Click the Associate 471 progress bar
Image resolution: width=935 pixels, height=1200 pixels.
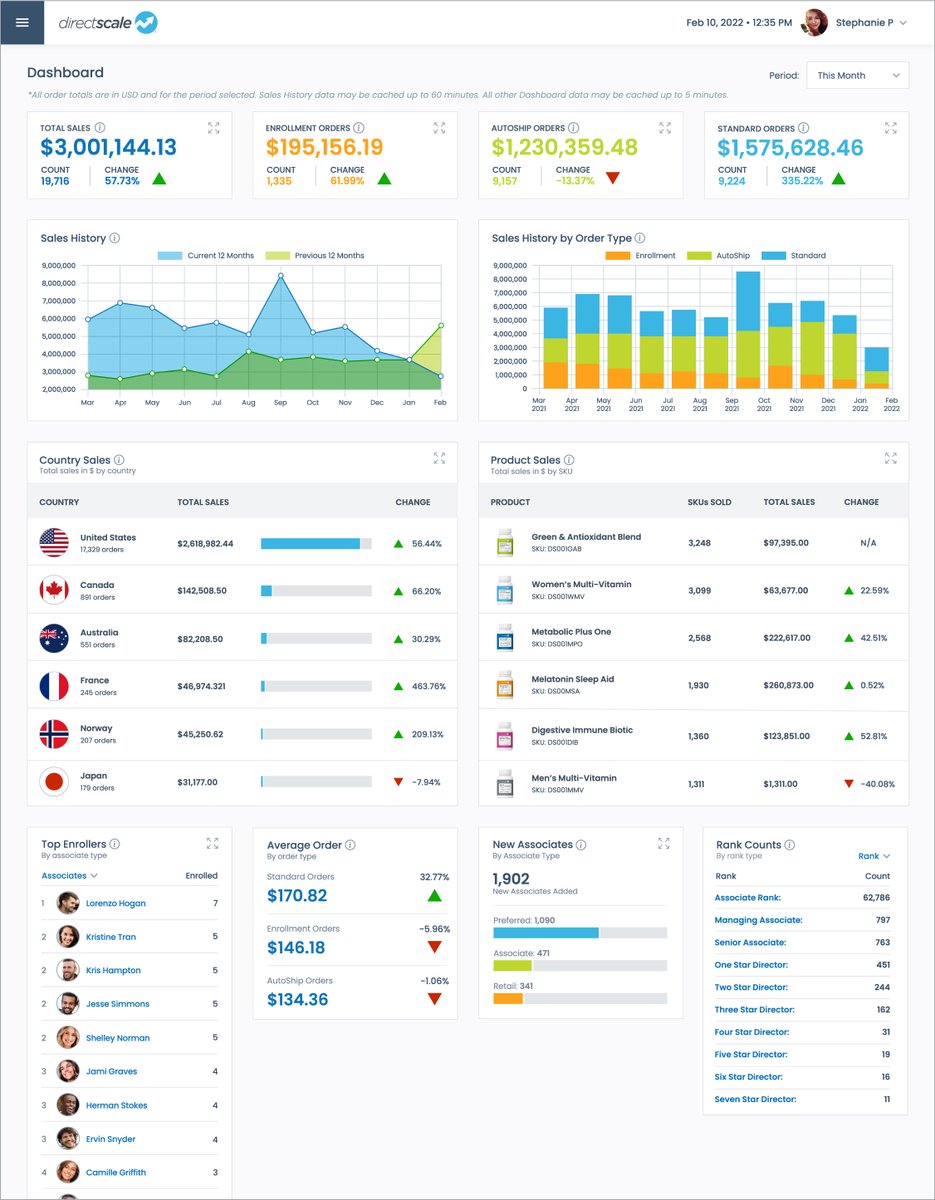point(580,966)
